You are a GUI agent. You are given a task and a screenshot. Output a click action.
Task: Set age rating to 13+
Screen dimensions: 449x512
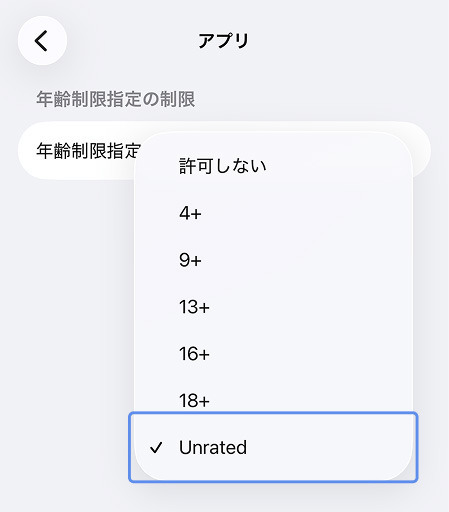[x=273, y=307]
